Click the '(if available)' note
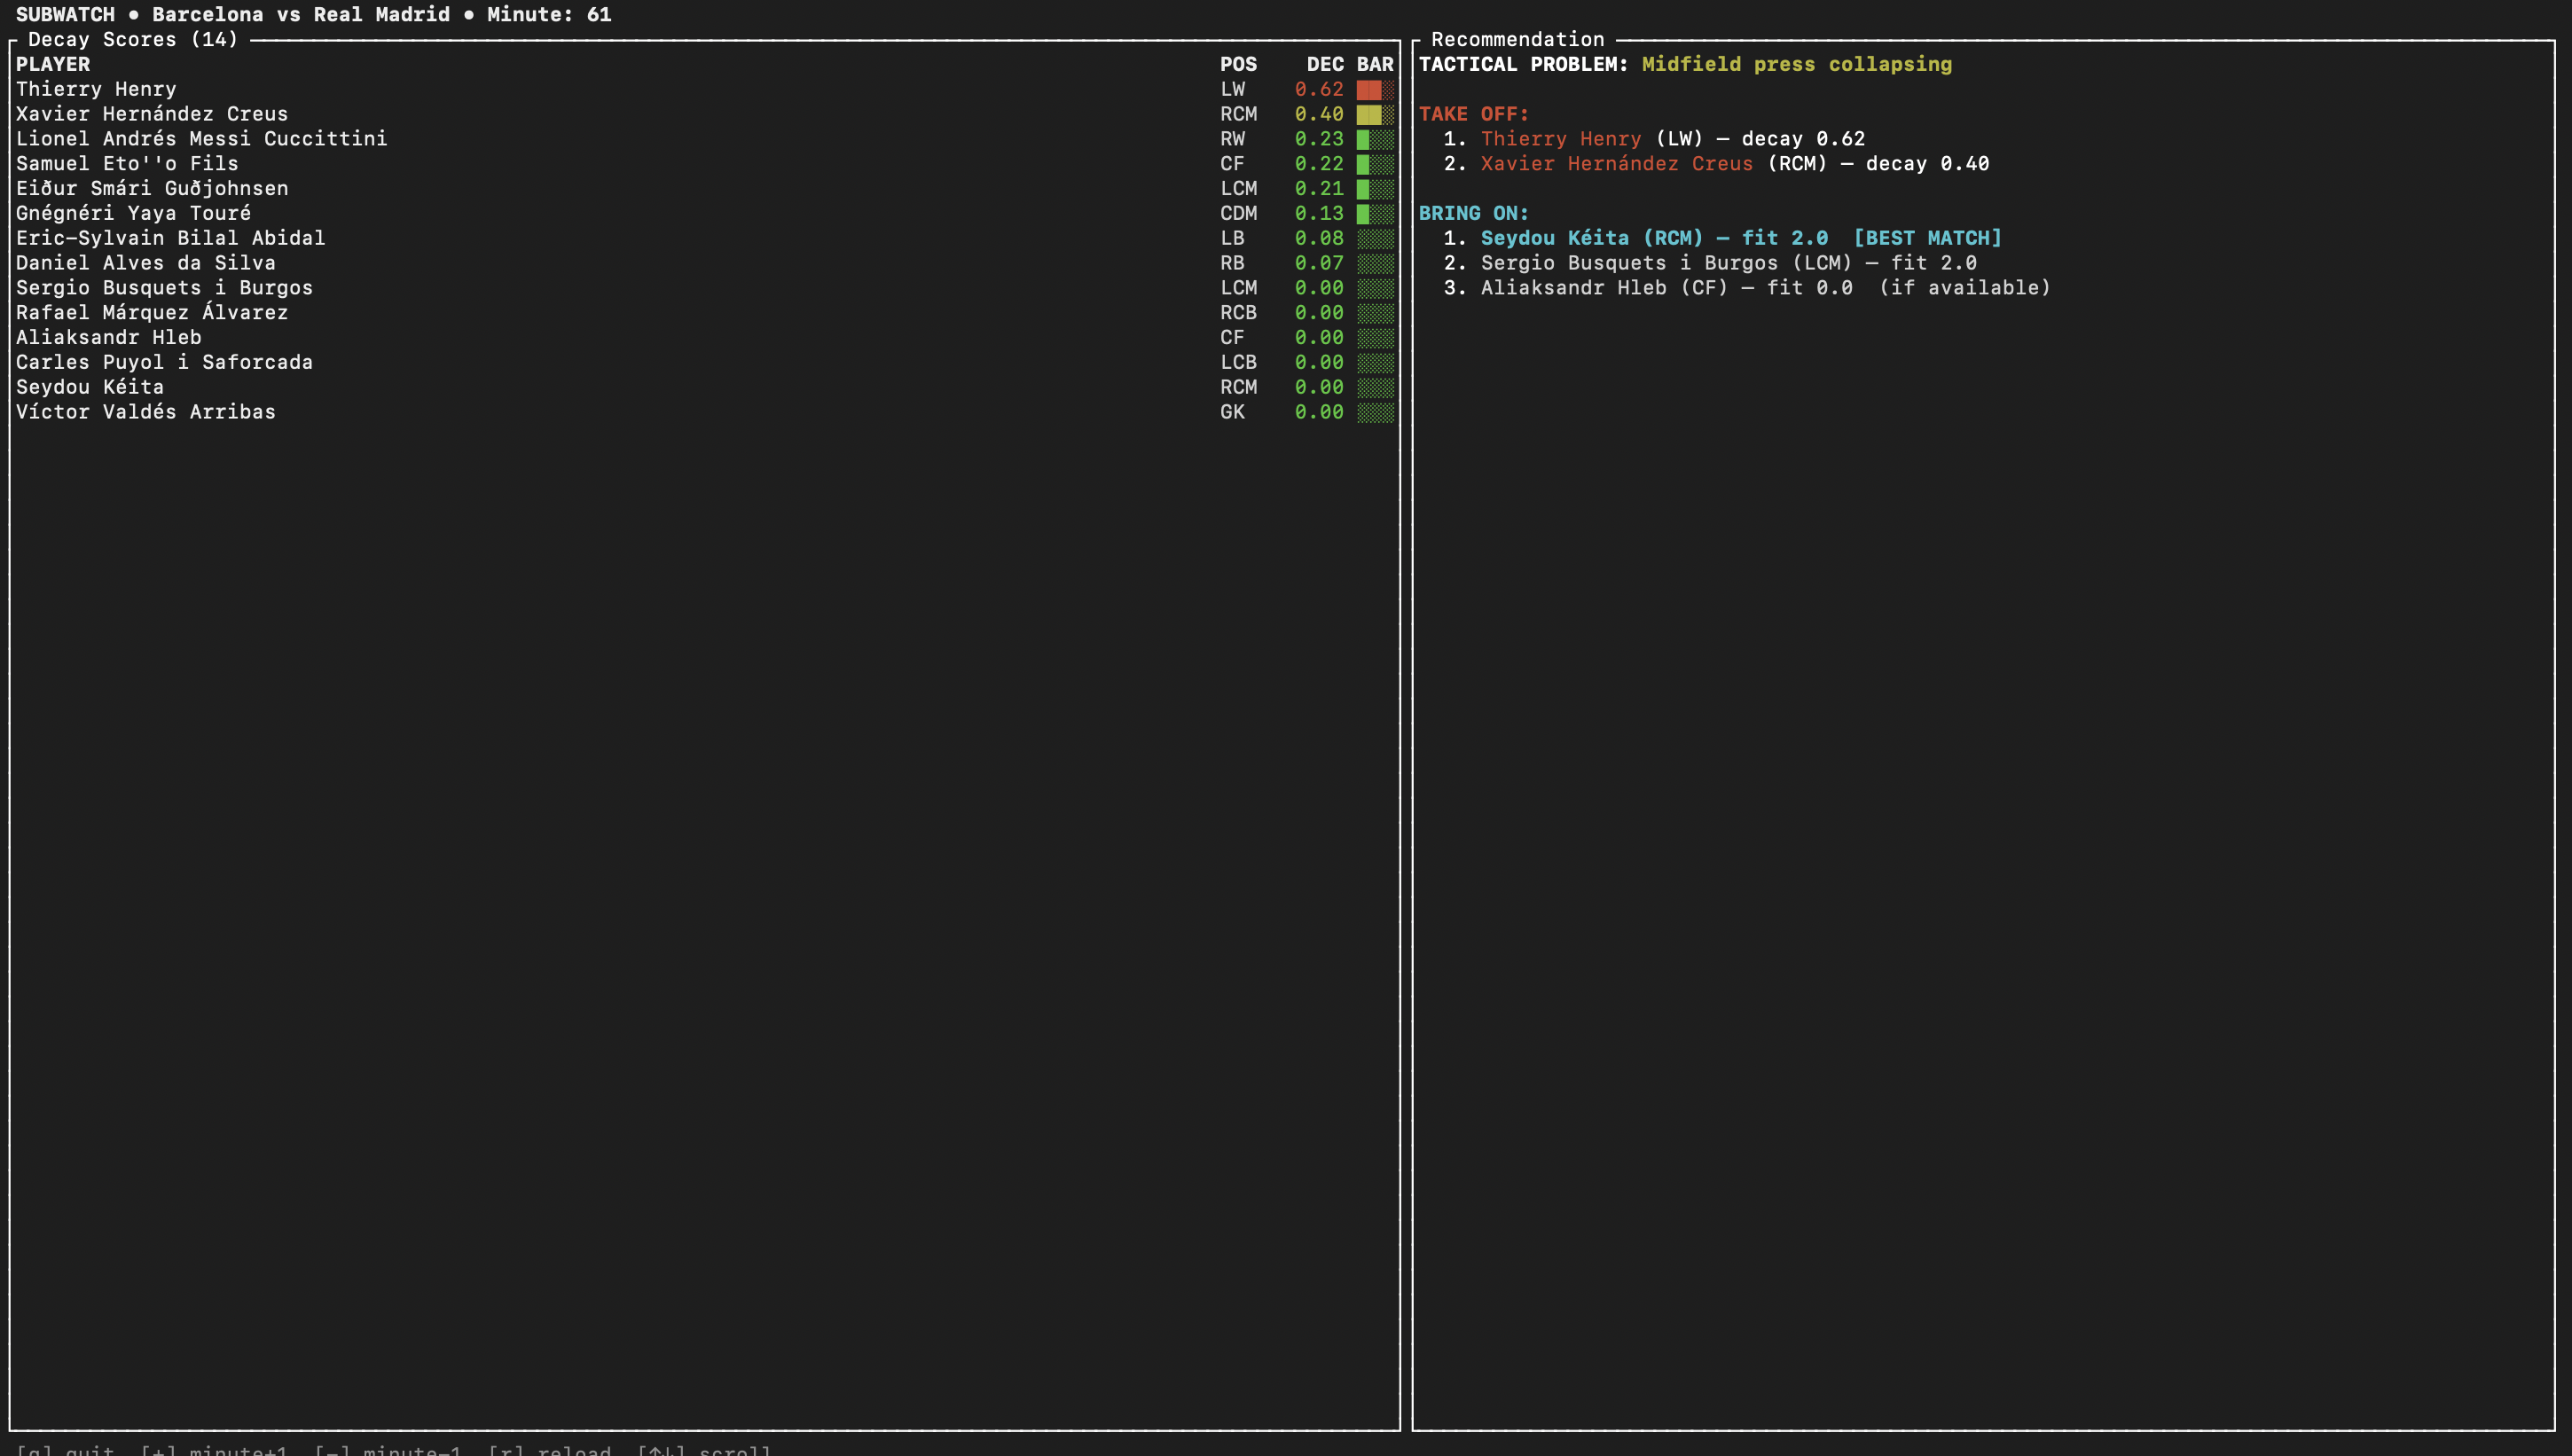 (x=1964, y=288)
